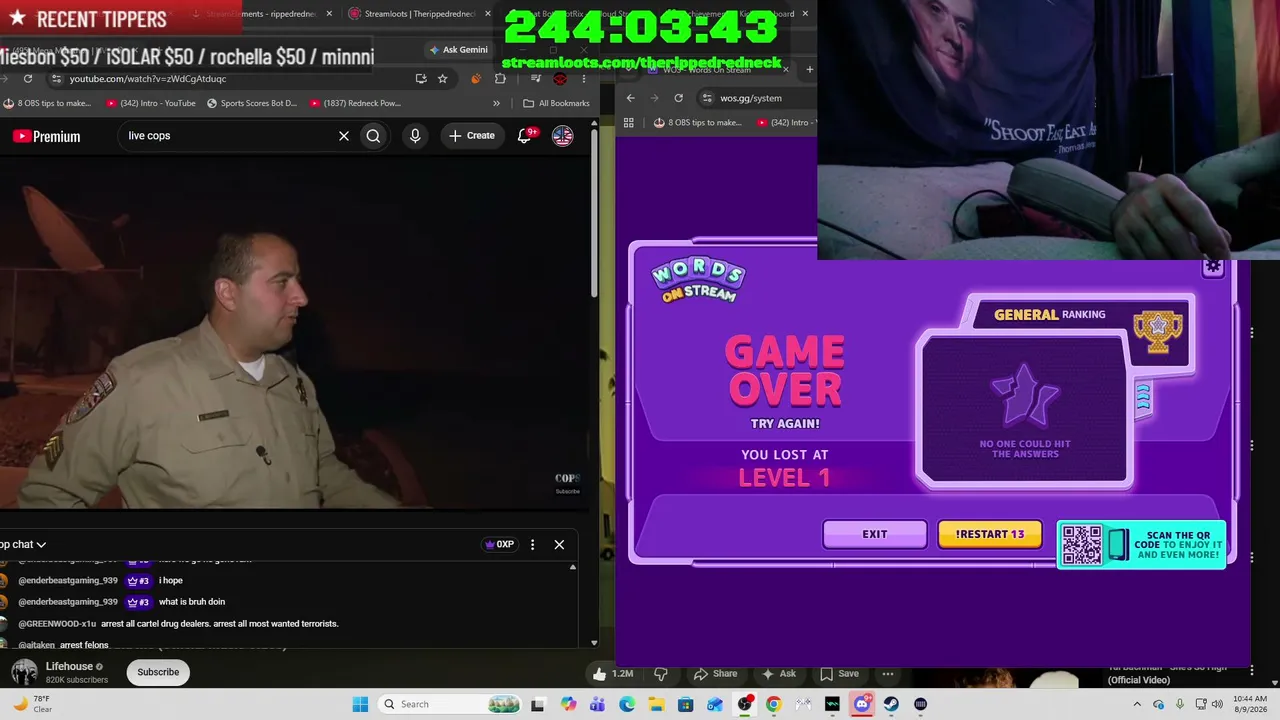Click the General Ranking trophy icon
The image size is (1280, 720).
pyautogui.click(x=1158, y=332)
